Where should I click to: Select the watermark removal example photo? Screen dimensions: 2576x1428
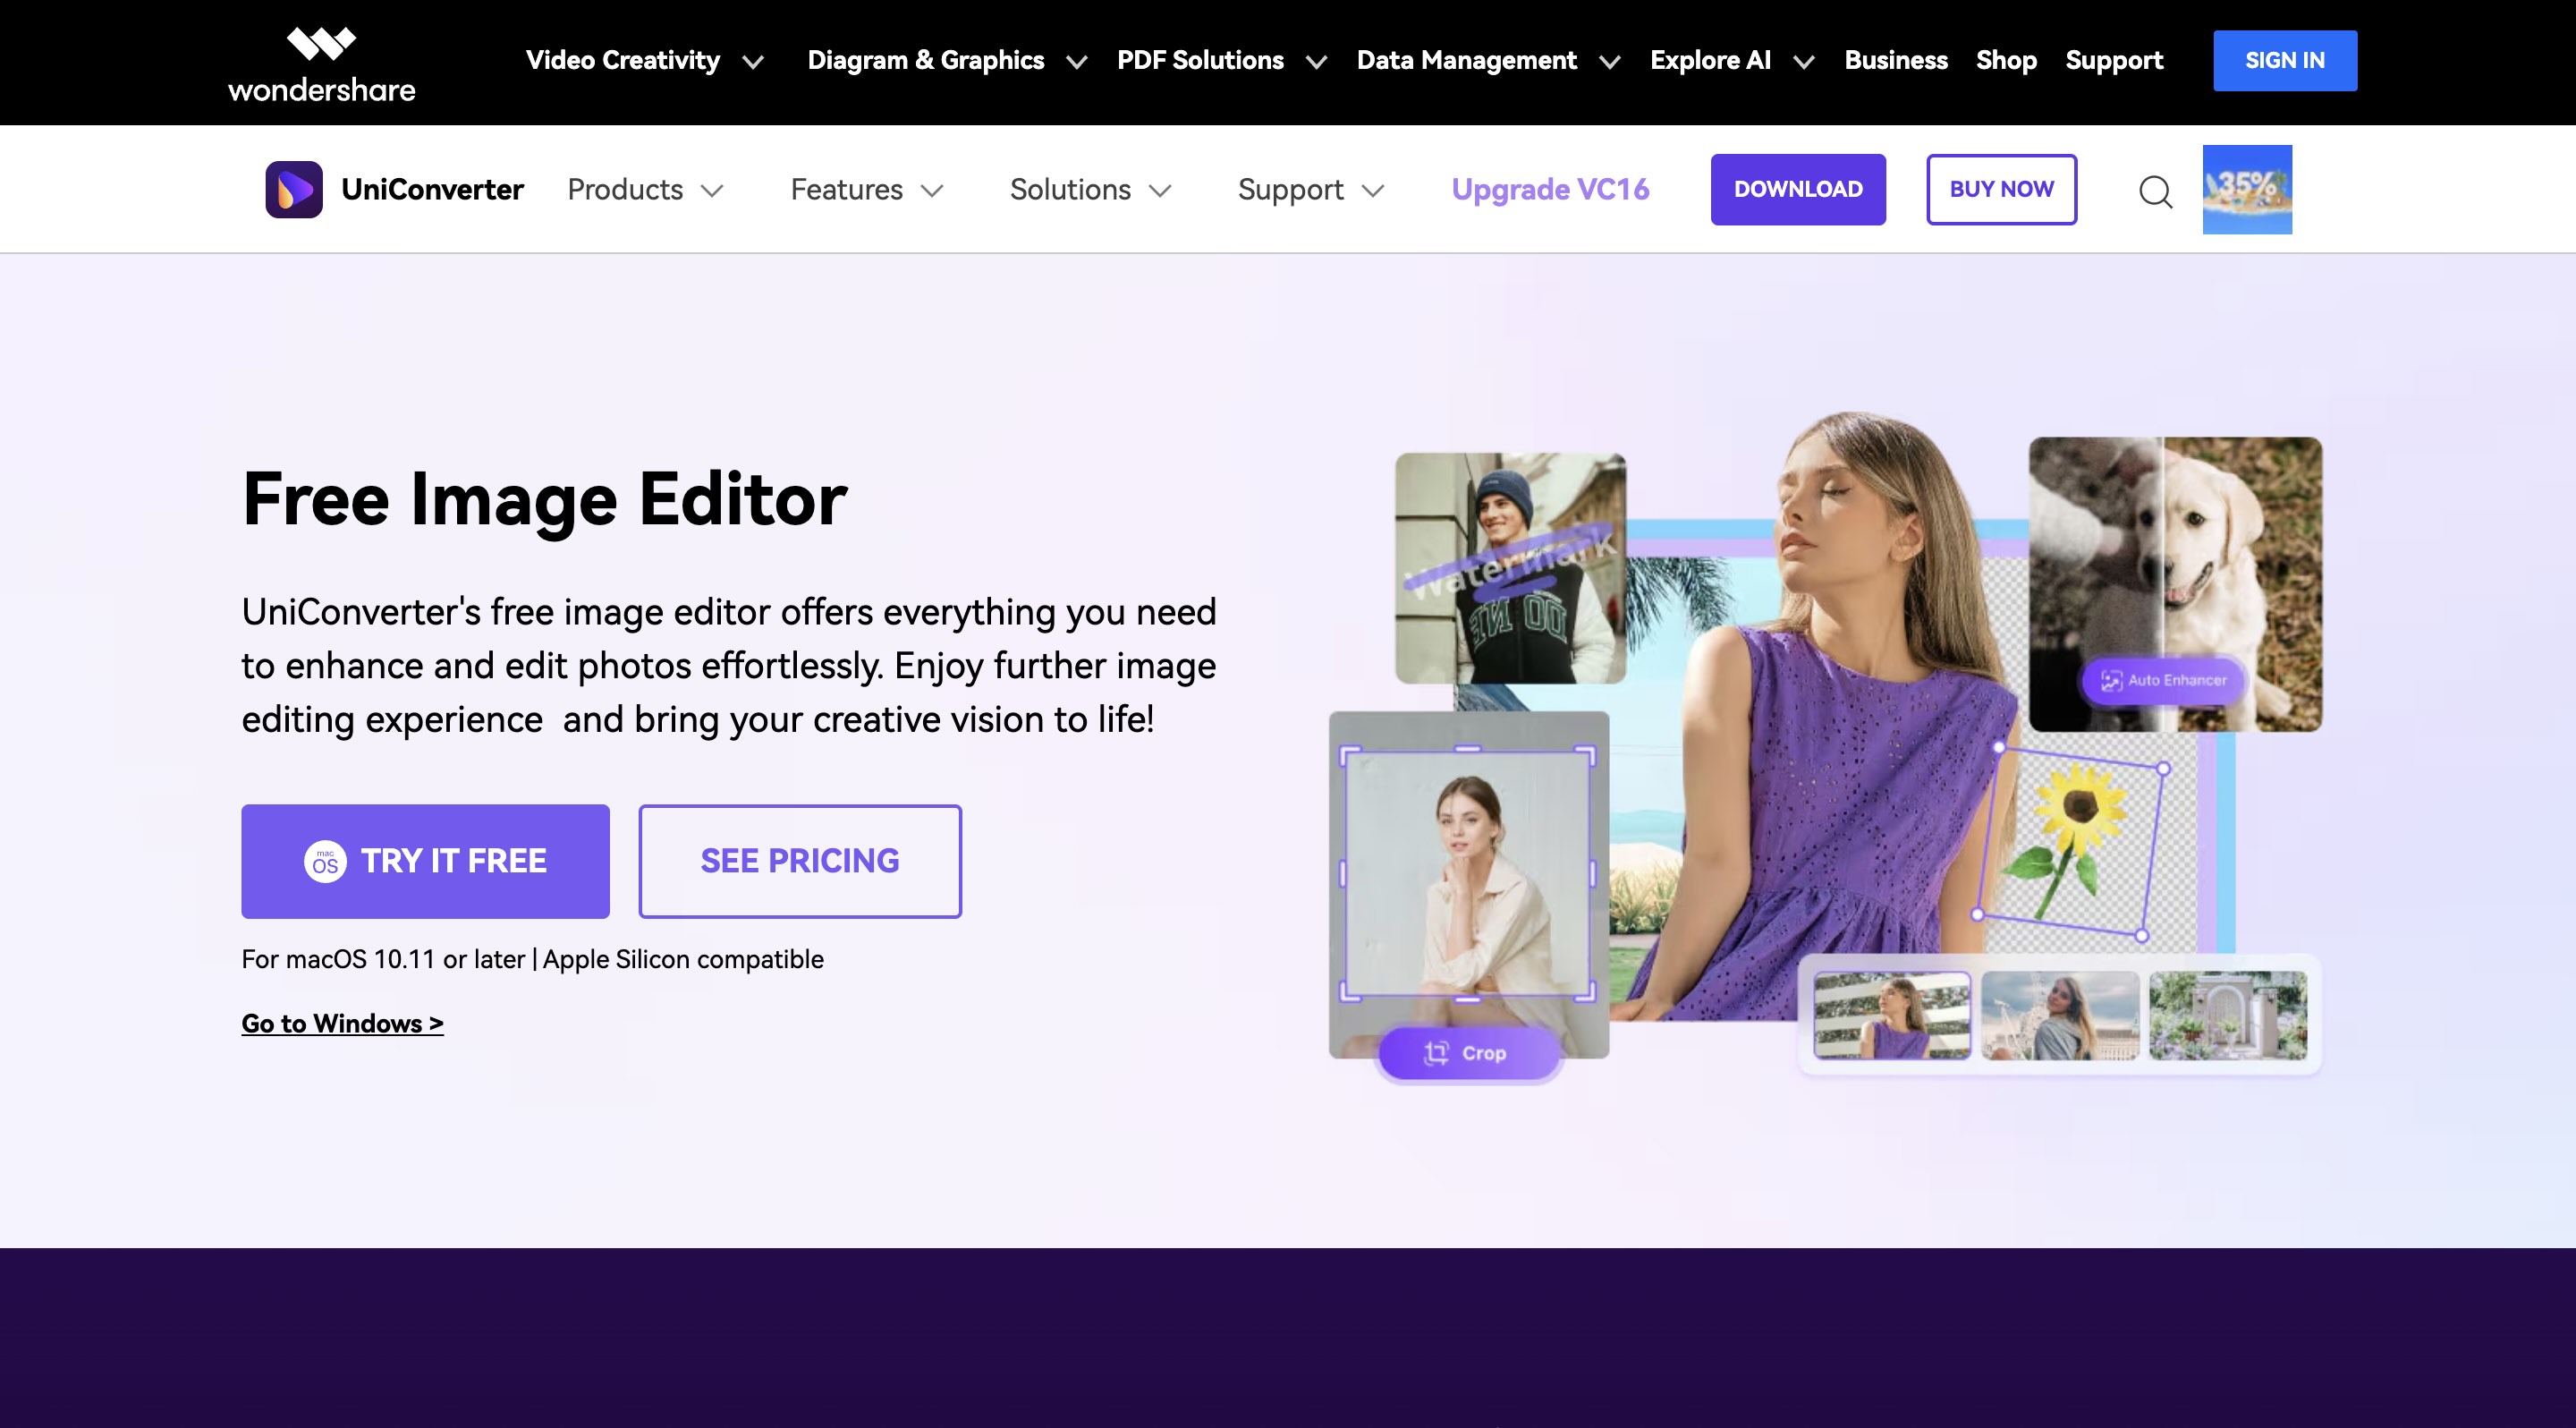(1510, 568)
